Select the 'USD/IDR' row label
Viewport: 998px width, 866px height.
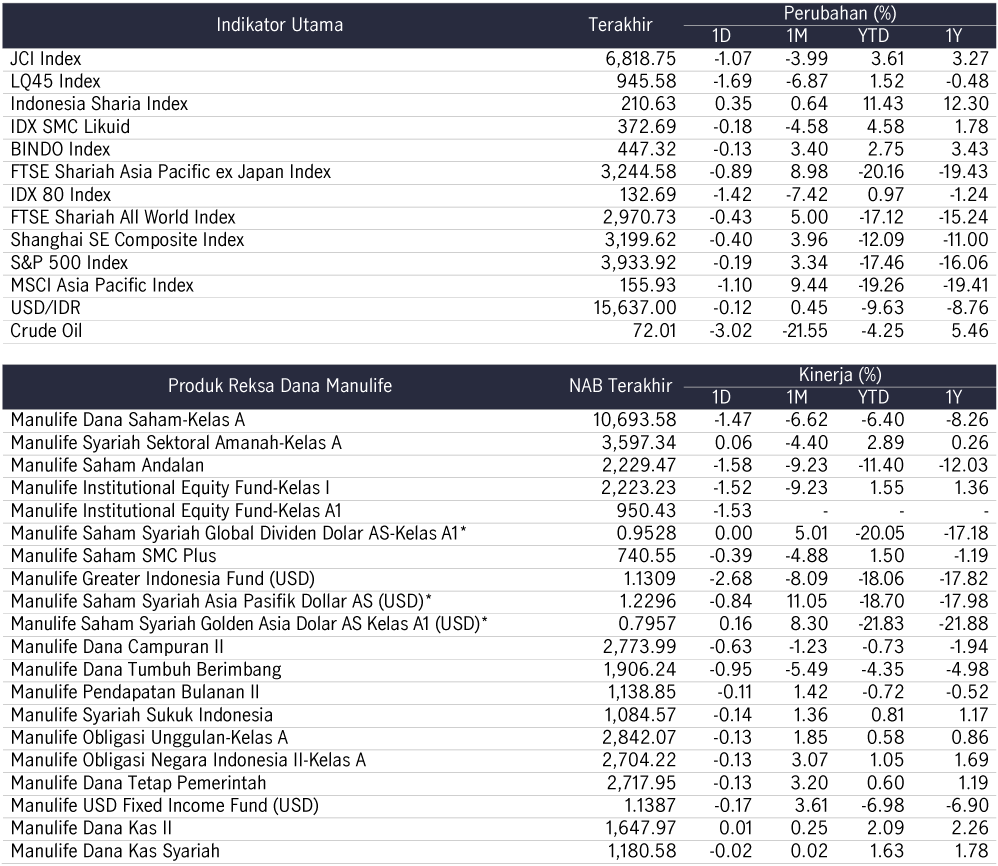tap(46, 309)
